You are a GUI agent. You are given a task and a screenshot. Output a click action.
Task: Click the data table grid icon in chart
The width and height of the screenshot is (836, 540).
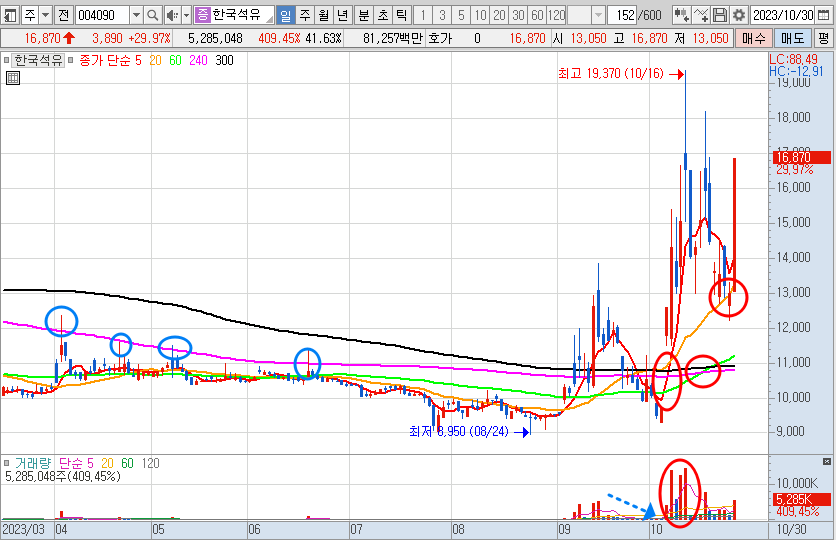click(x=13, y=78)
